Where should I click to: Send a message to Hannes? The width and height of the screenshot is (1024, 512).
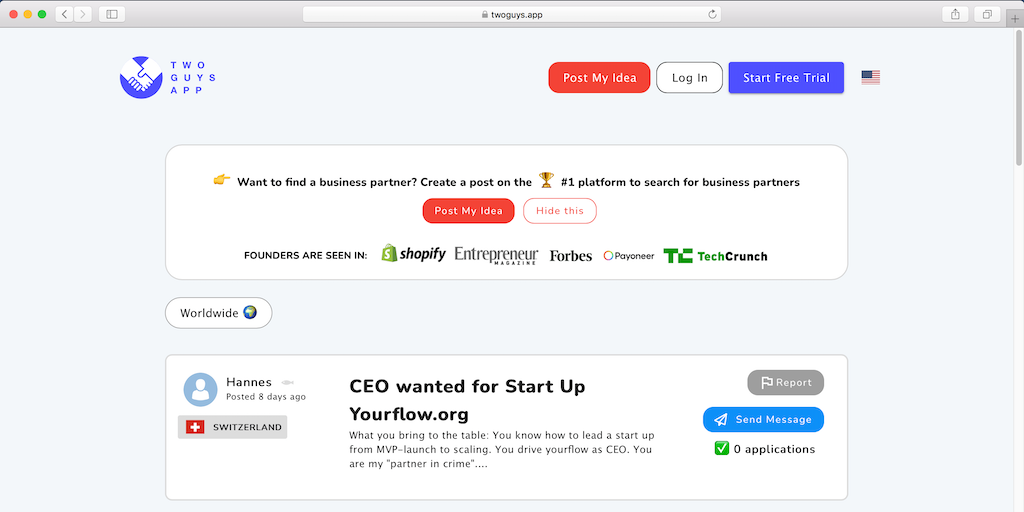[x=763, y=420]
